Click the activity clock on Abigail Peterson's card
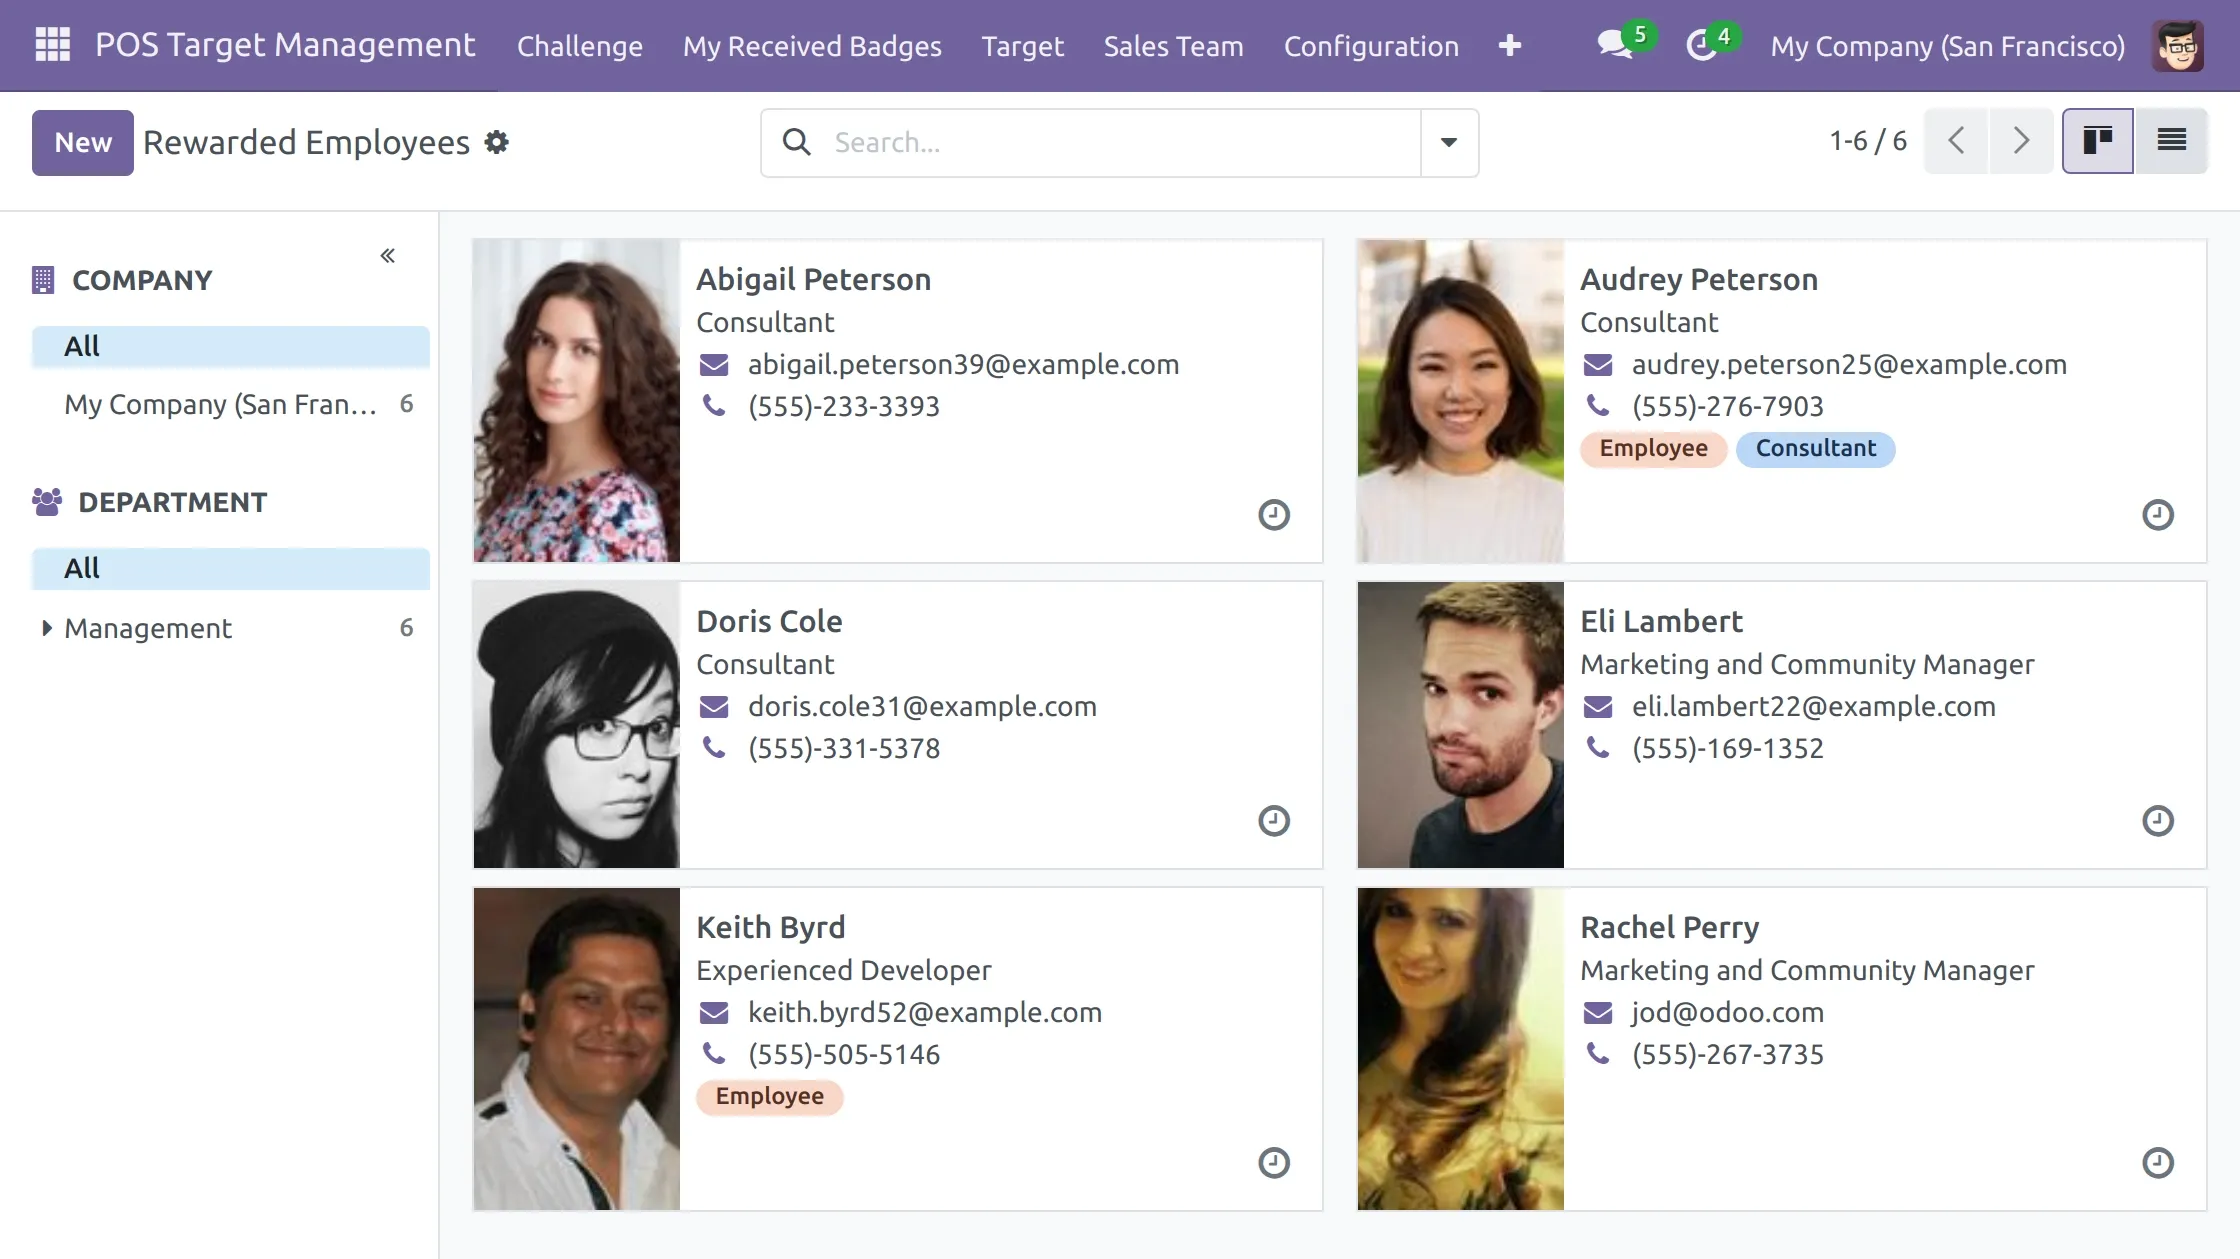2240x1259 pixels. click(1273, 515)
